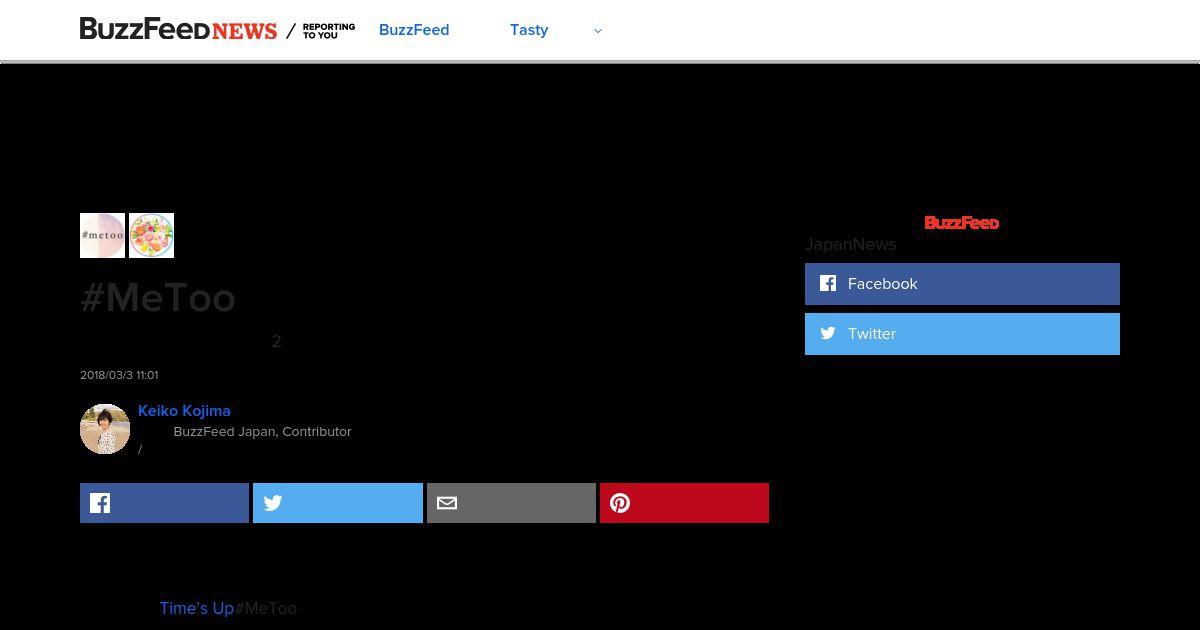Click BuzzFeed Japan, Contributor text

[262, 432]
